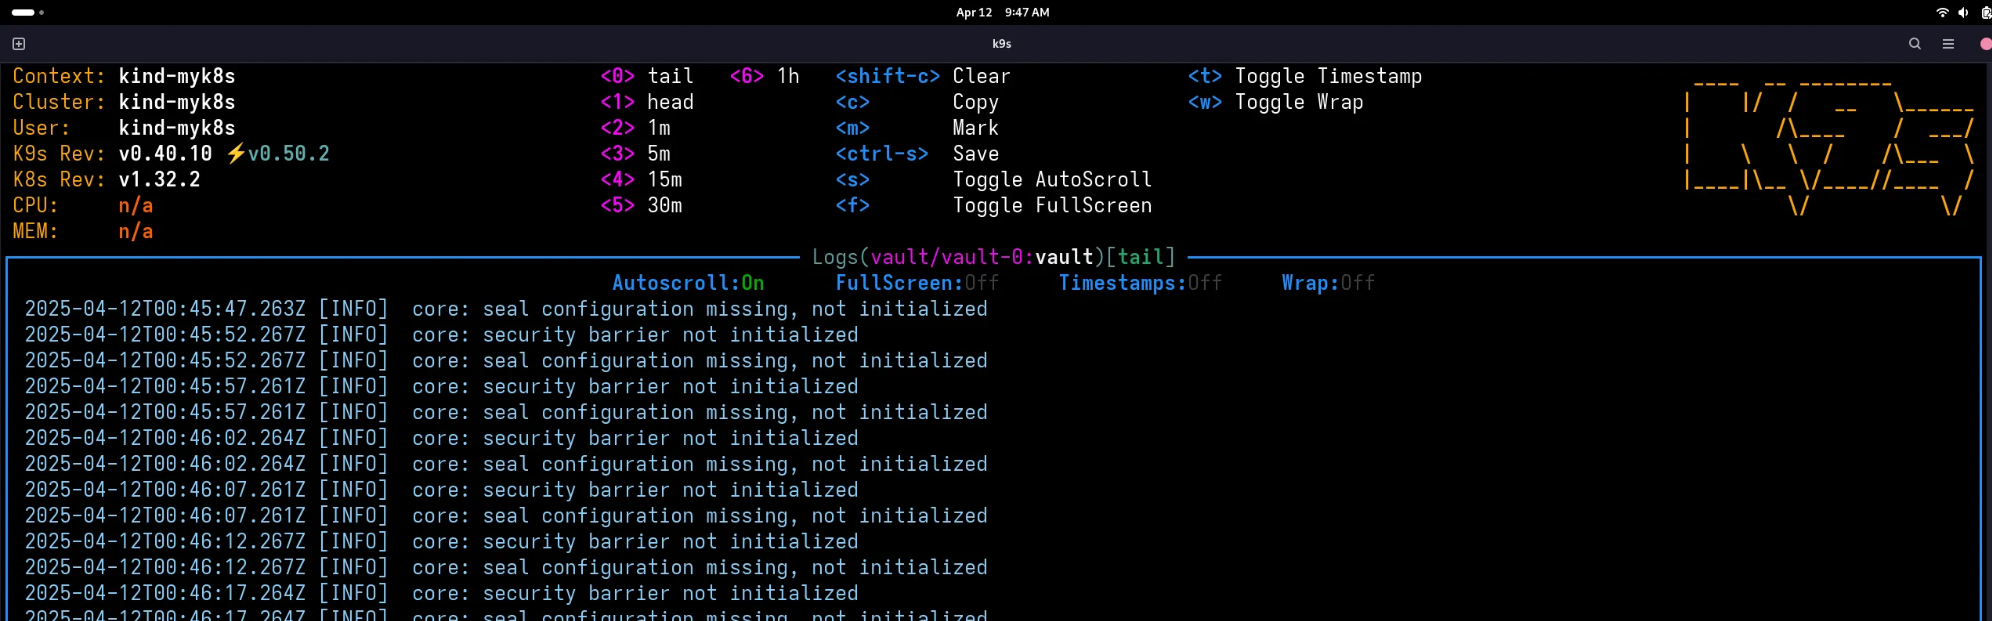Click security barrier log line at 00:45:57.261Z
Viewport: 1992px width, 621px height.
[x=441, y=387]
